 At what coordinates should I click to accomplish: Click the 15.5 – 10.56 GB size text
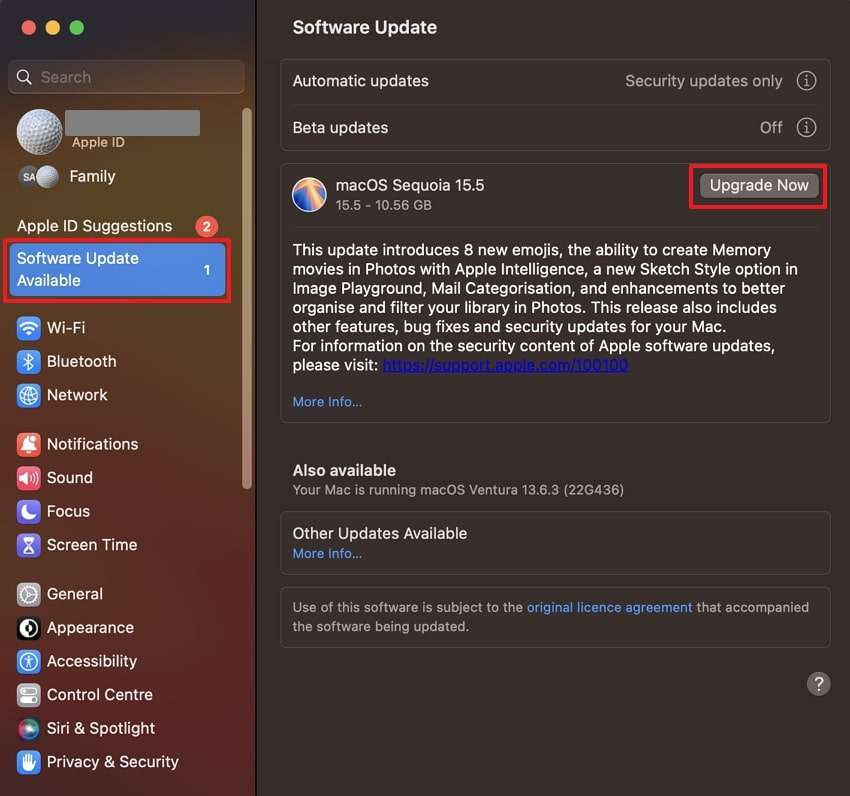(x=383, y=206)
